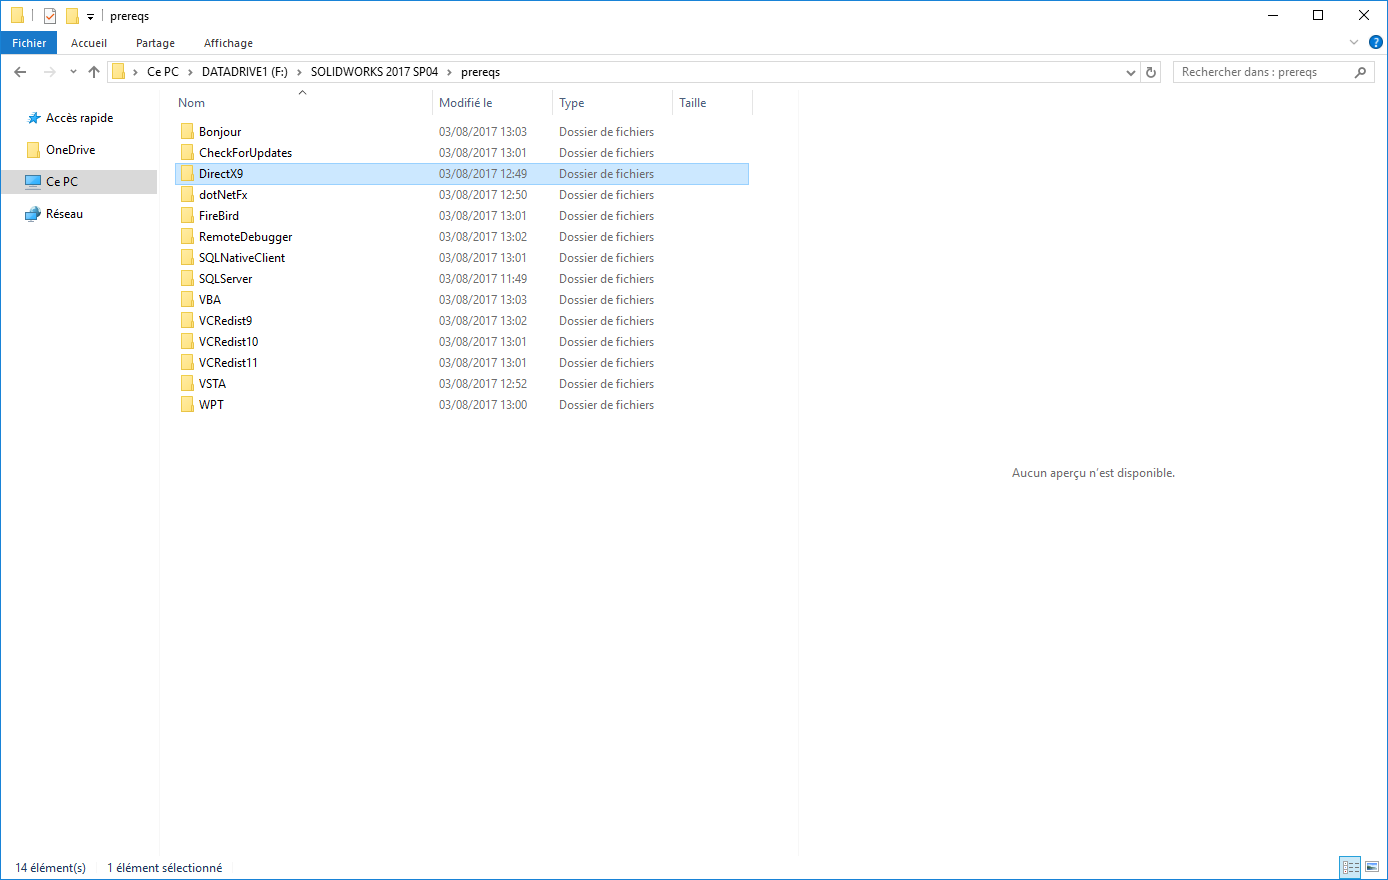Go up one folder level

pos(94,72)
